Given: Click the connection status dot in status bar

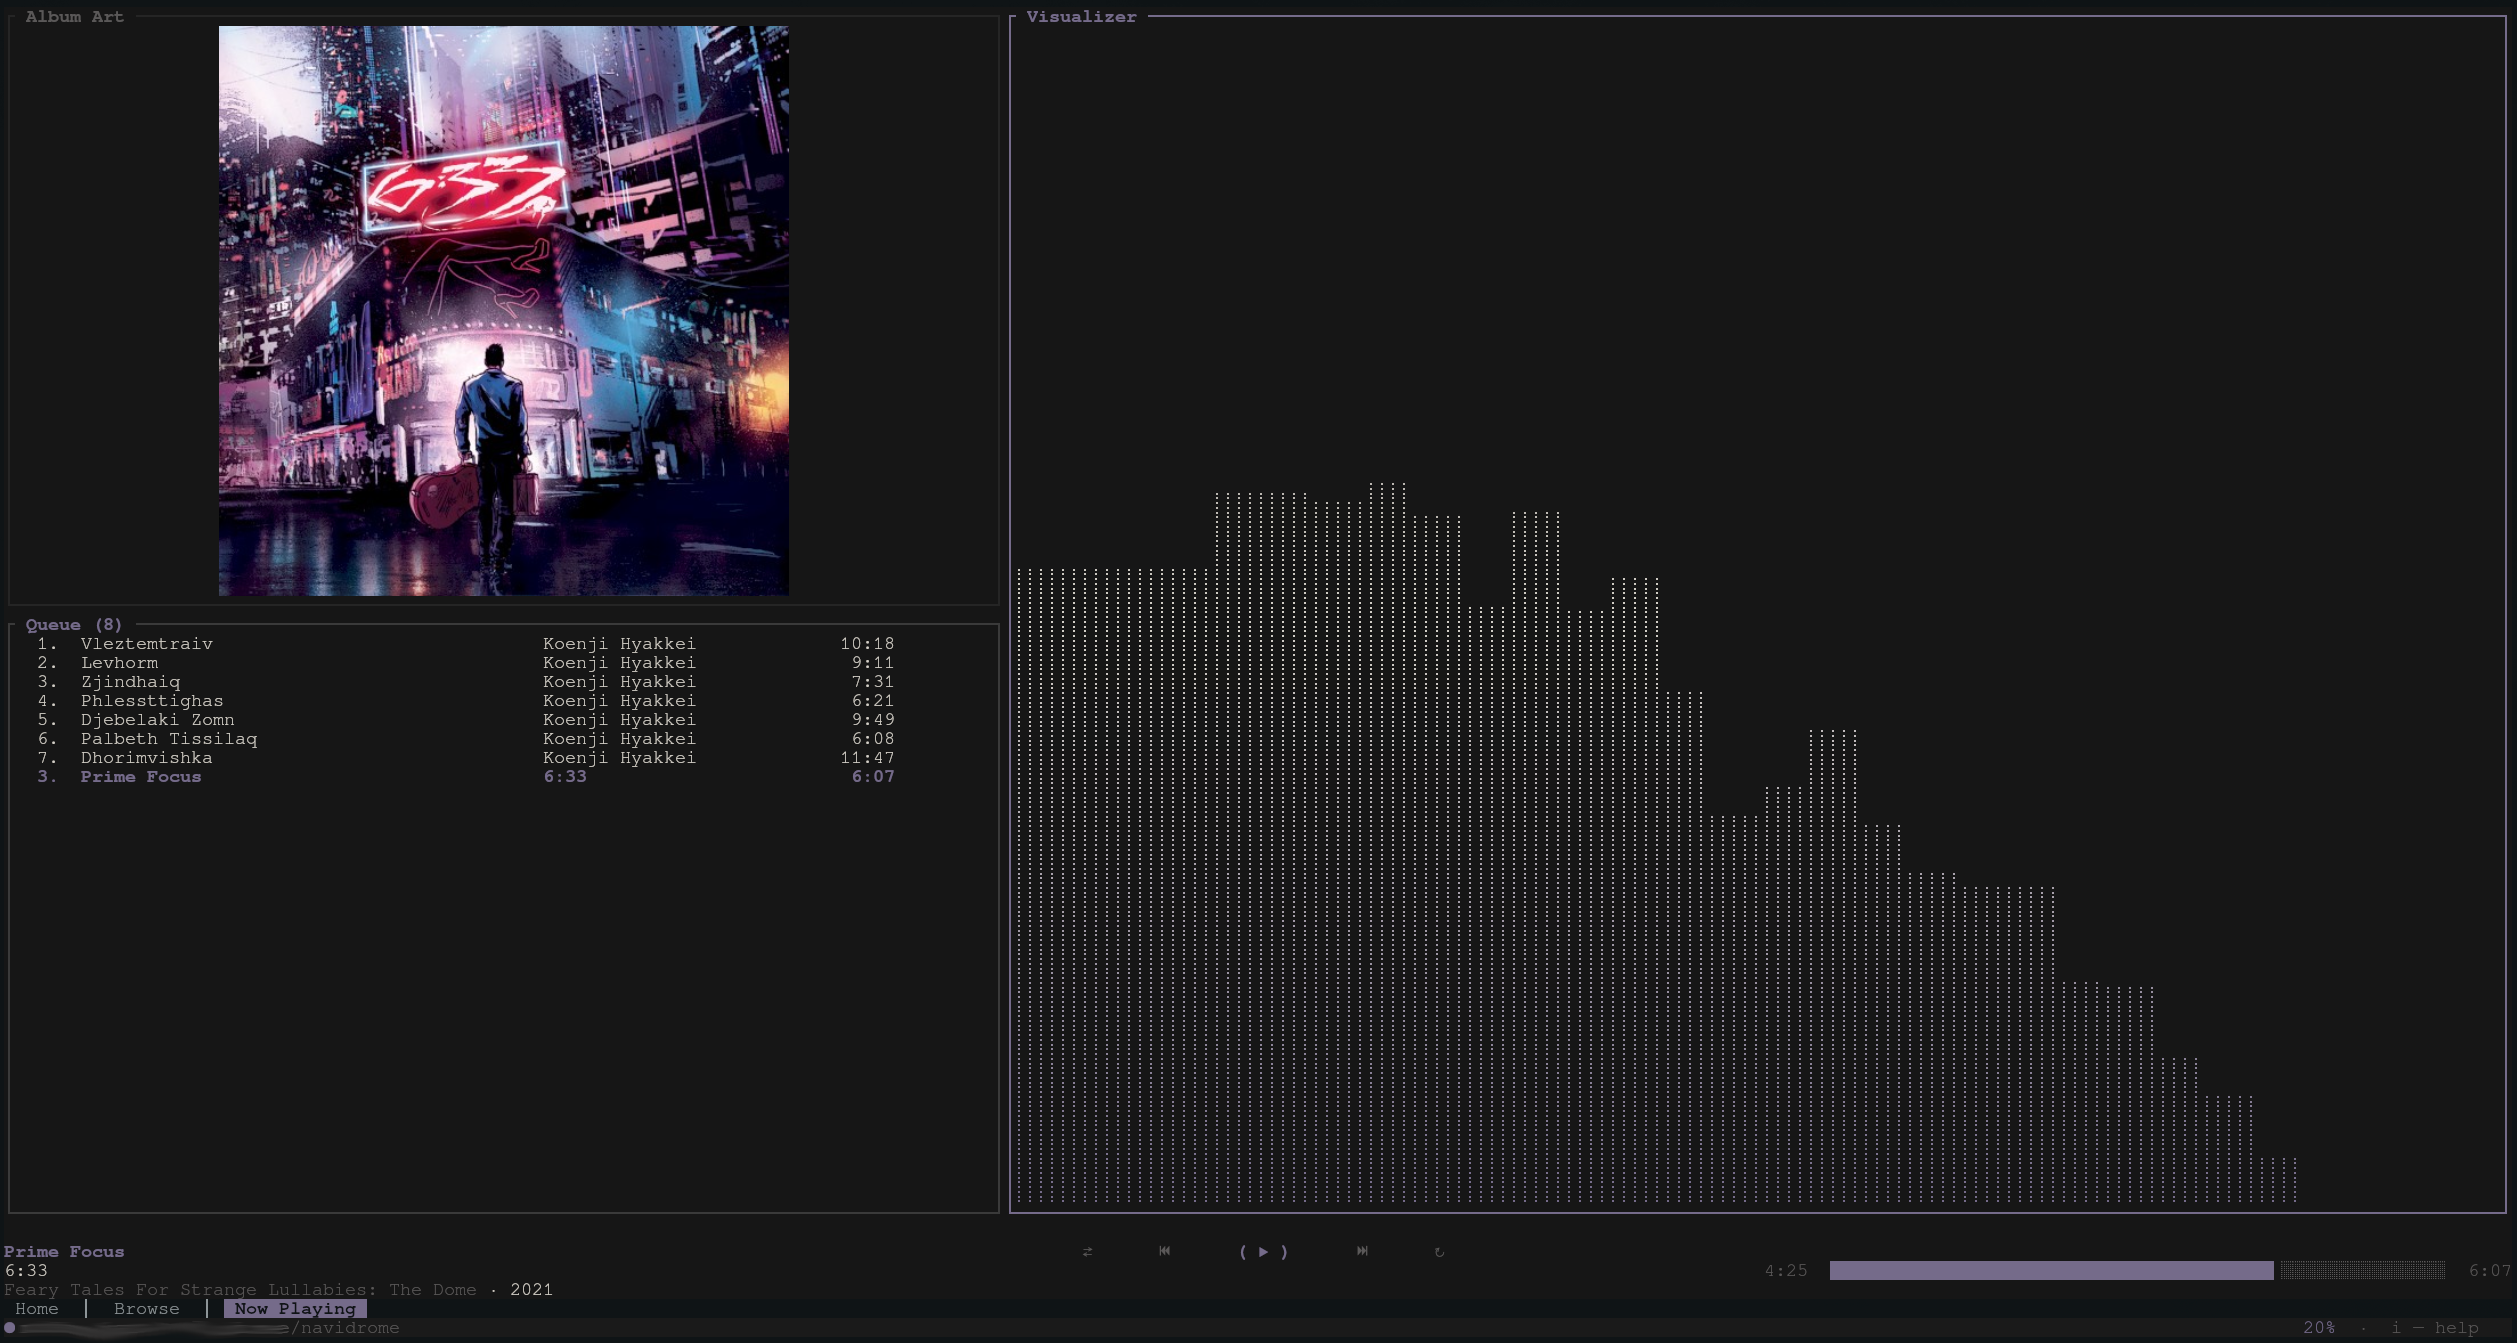Looking at the screenshot, I should [10, 1327].
